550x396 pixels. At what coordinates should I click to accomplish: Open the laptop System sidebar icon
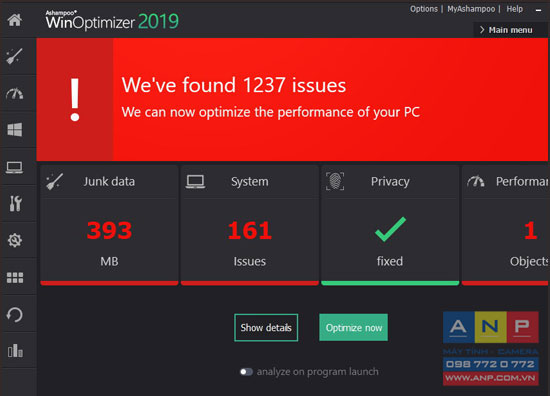[15, 167]
